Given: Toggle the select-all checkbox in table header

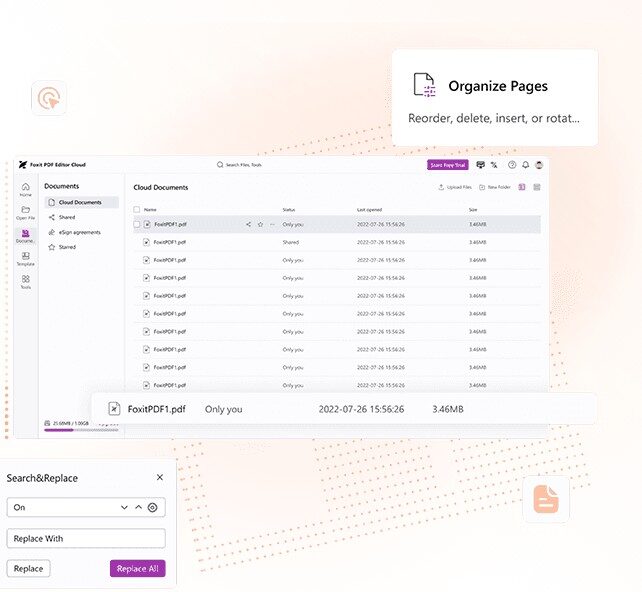Looking at the screenshot, I should [x=137, y=209].
